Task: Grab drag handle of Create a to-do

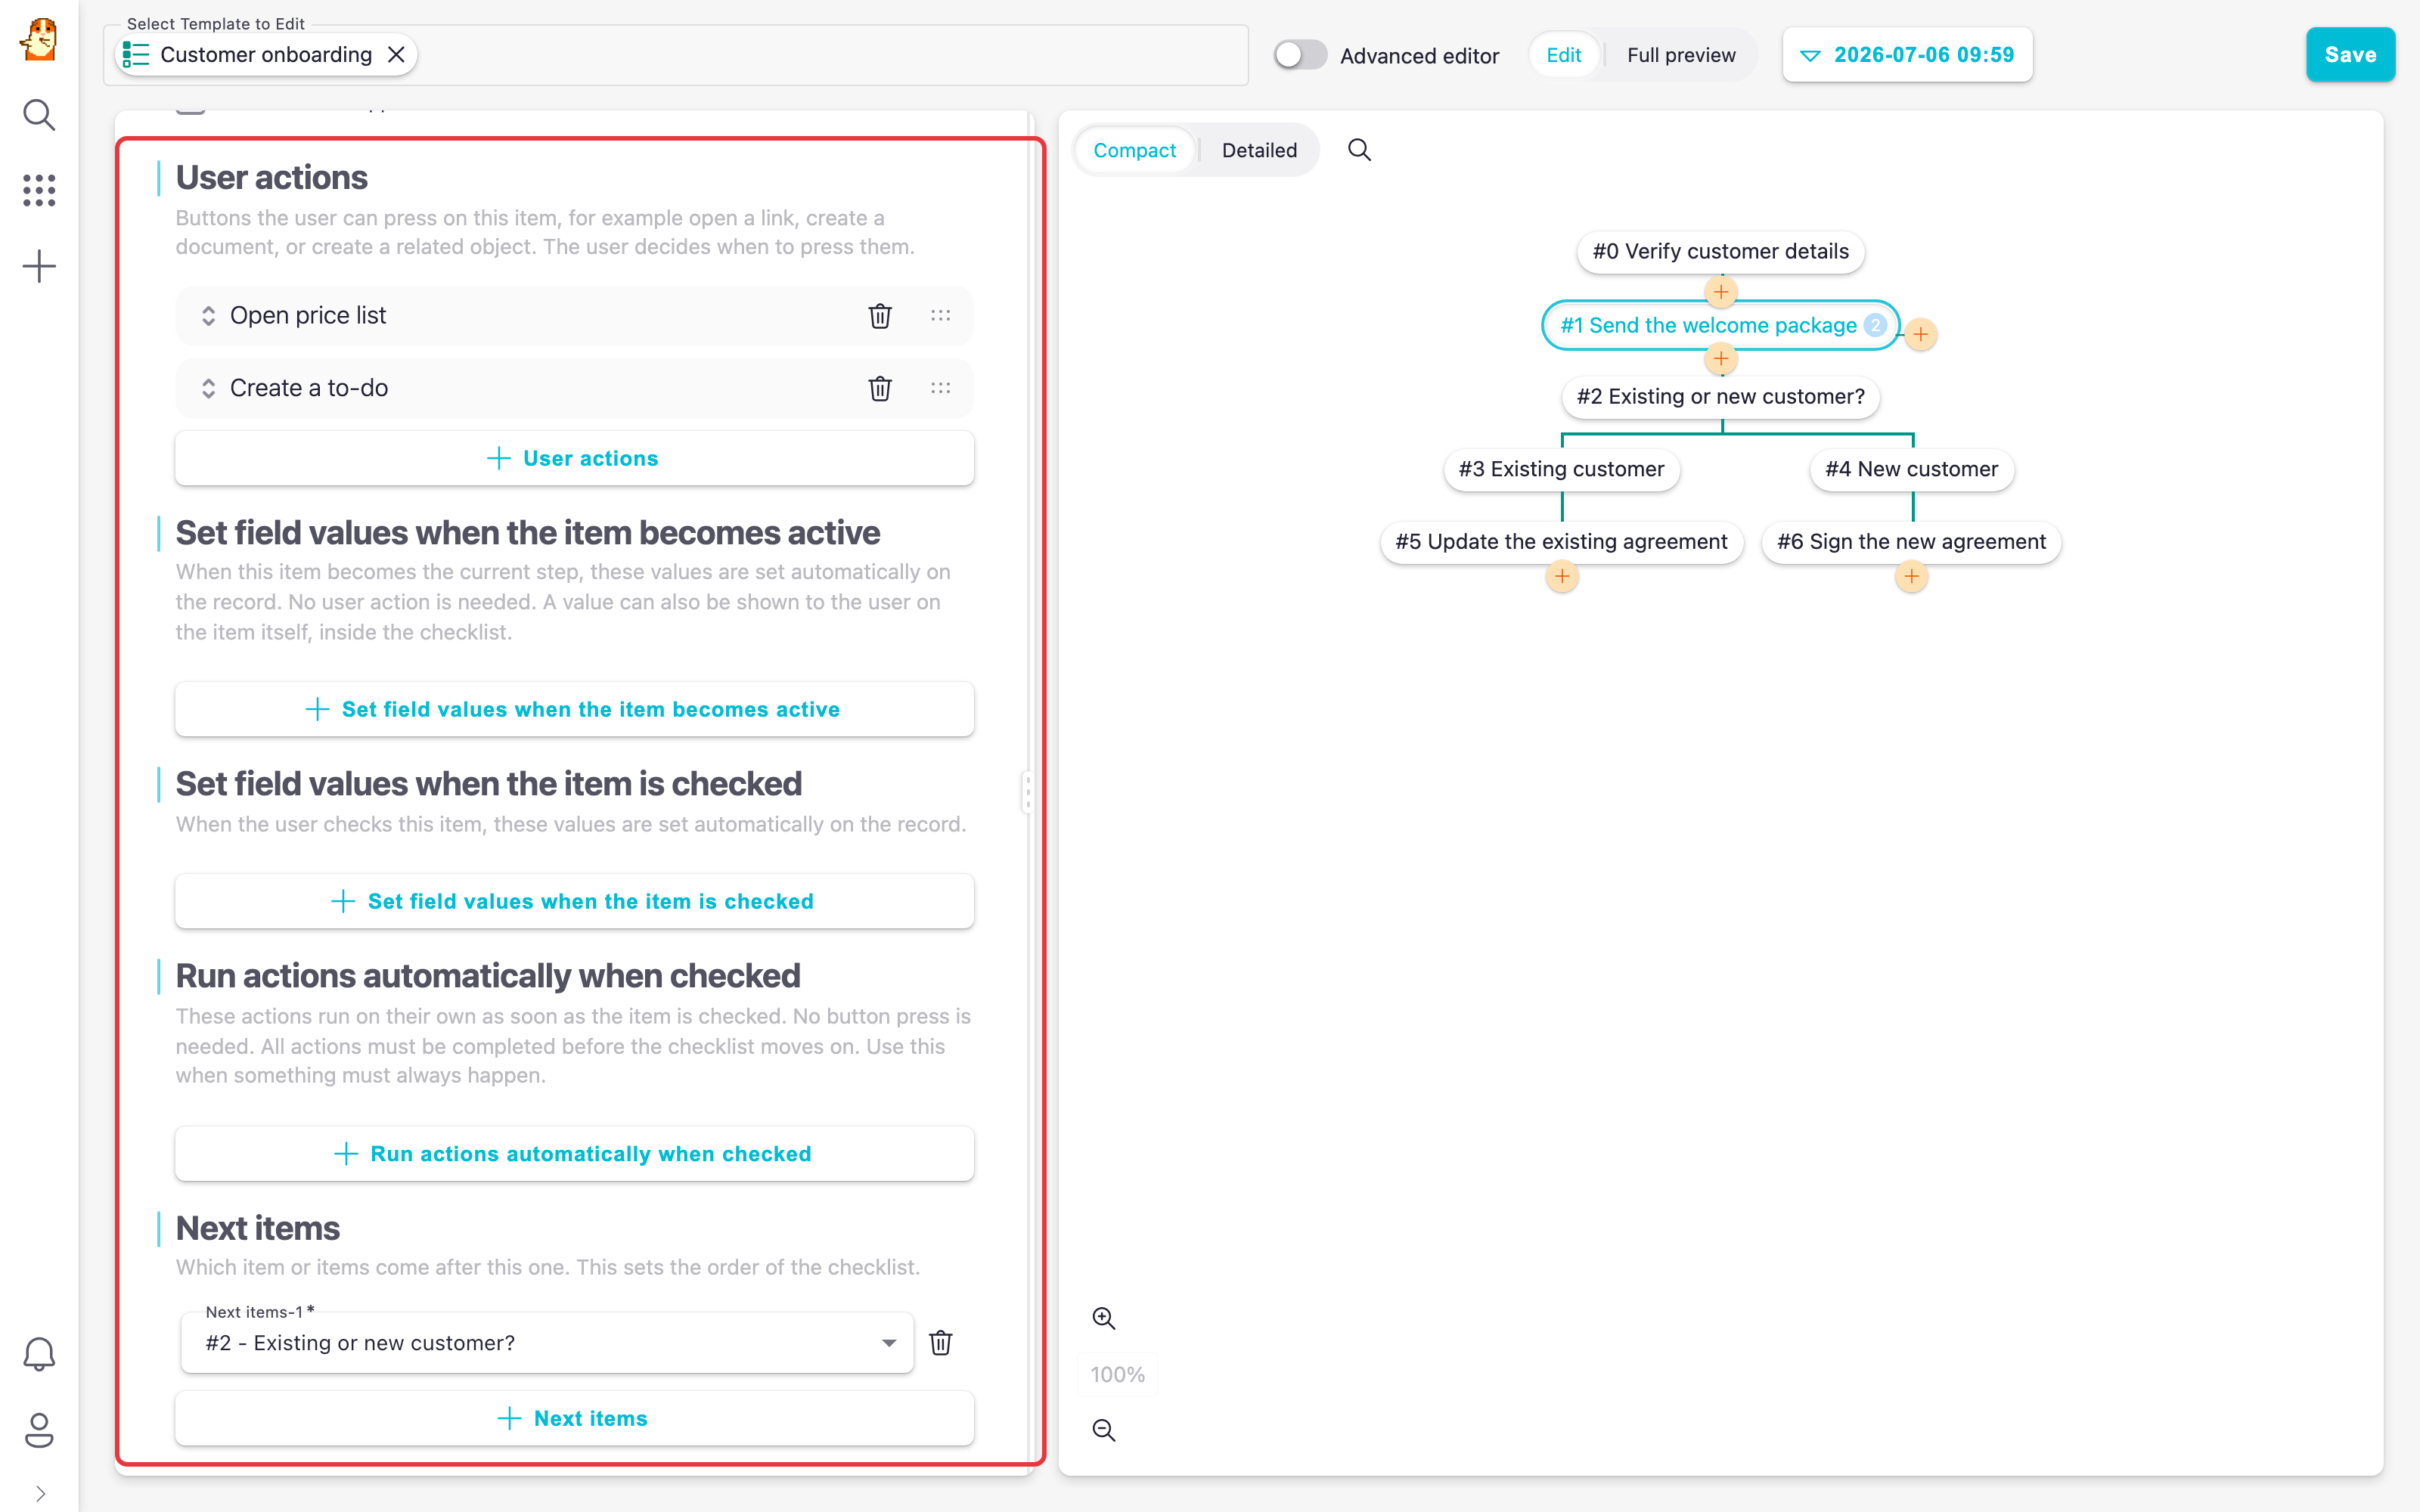Action: click(x=940, y=388)
